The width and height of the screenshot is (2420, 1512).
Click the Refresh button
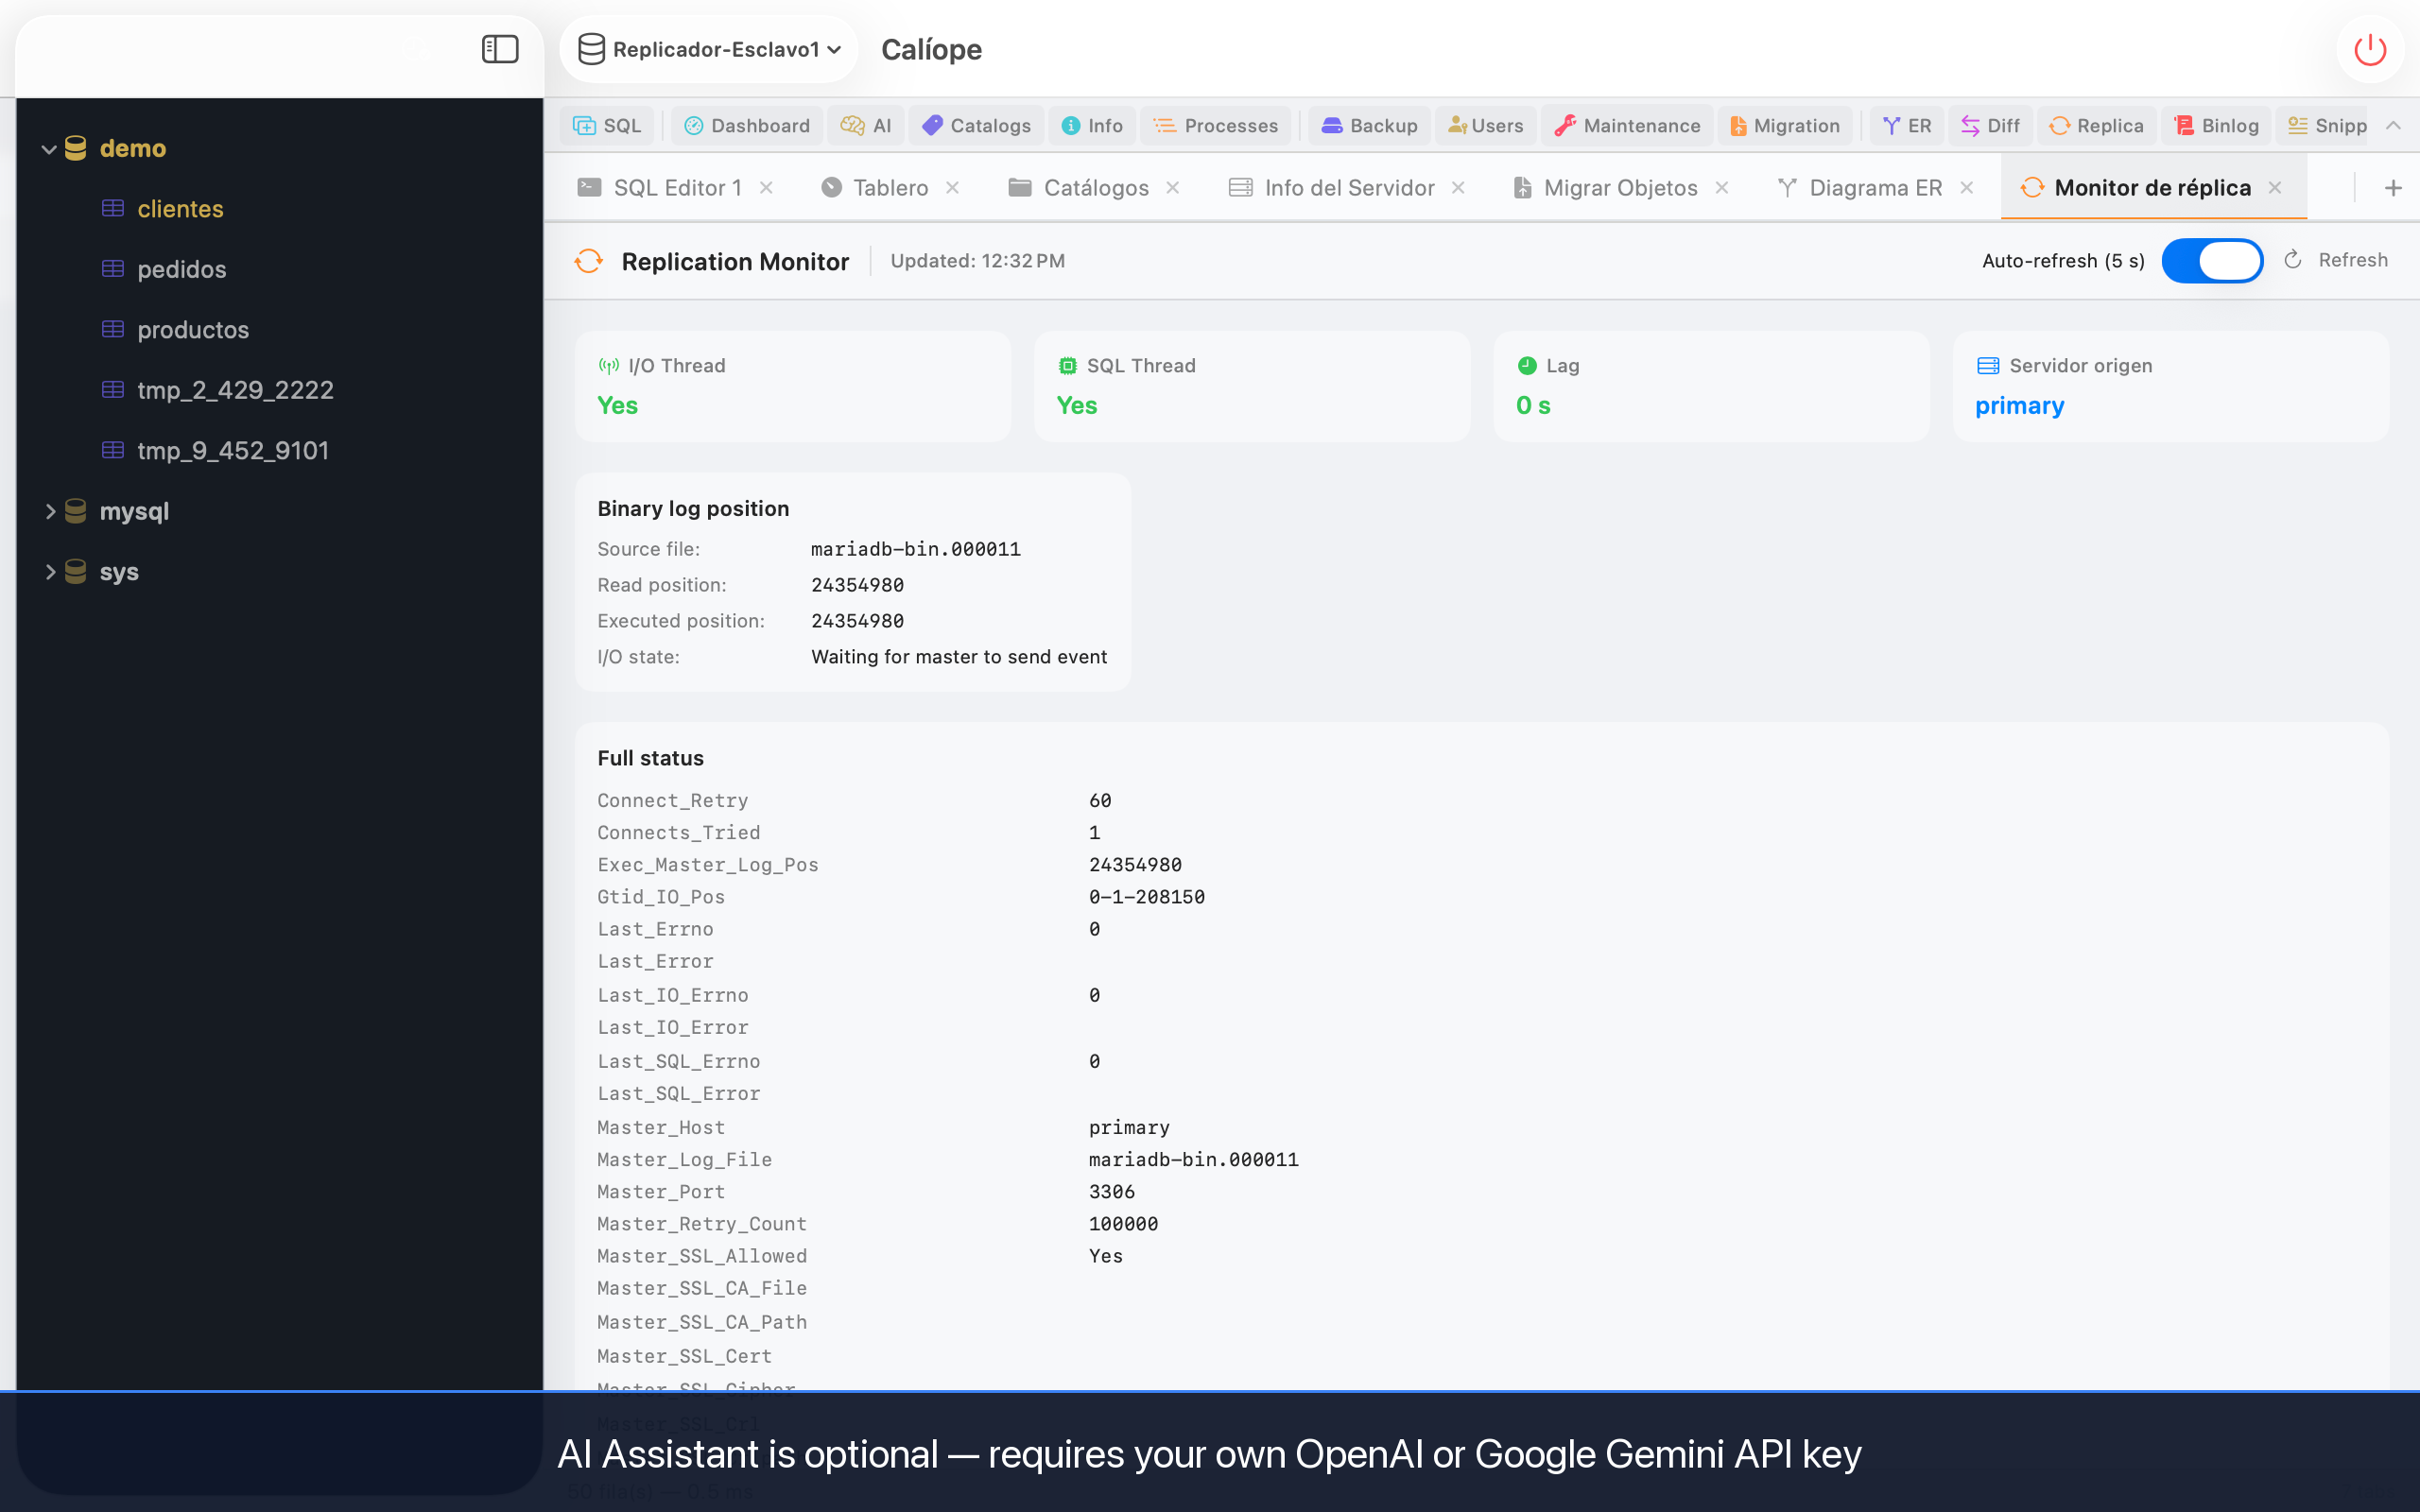pos(2337,260)
